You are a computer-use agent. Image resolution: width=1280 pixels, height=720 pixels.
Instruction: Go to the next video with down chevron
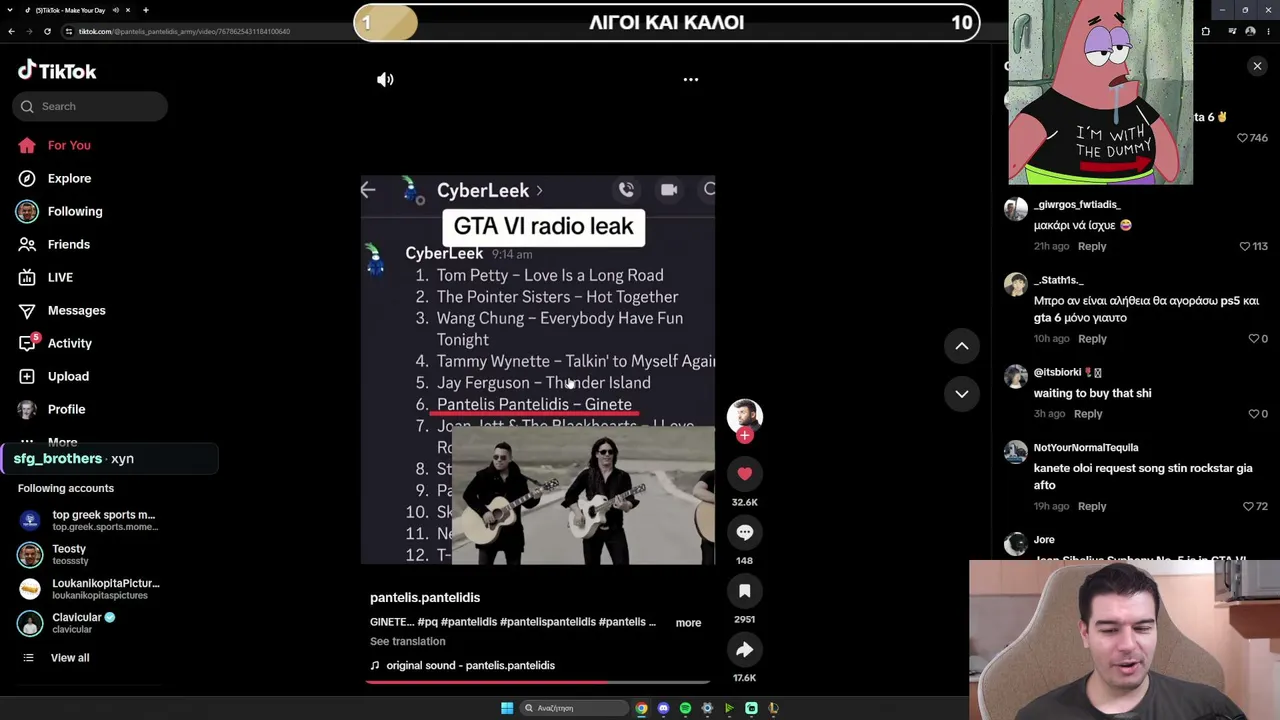pos(961,393)
